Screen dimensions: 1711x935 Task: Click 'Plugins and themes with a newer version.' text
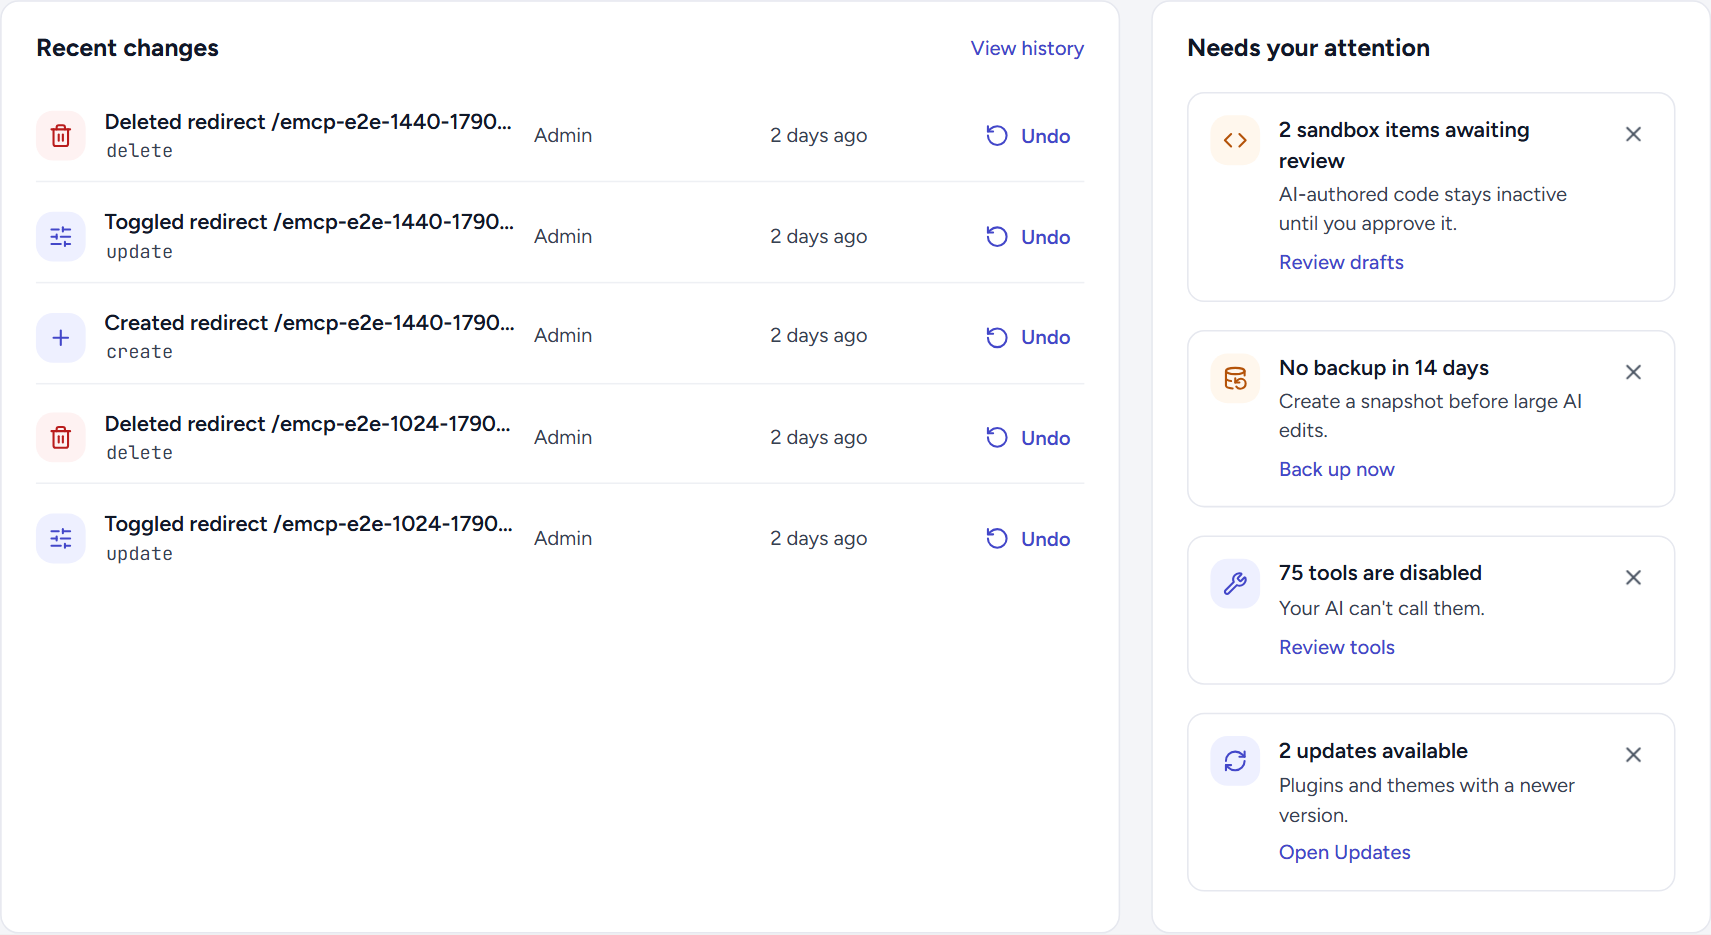(1426, 801)
